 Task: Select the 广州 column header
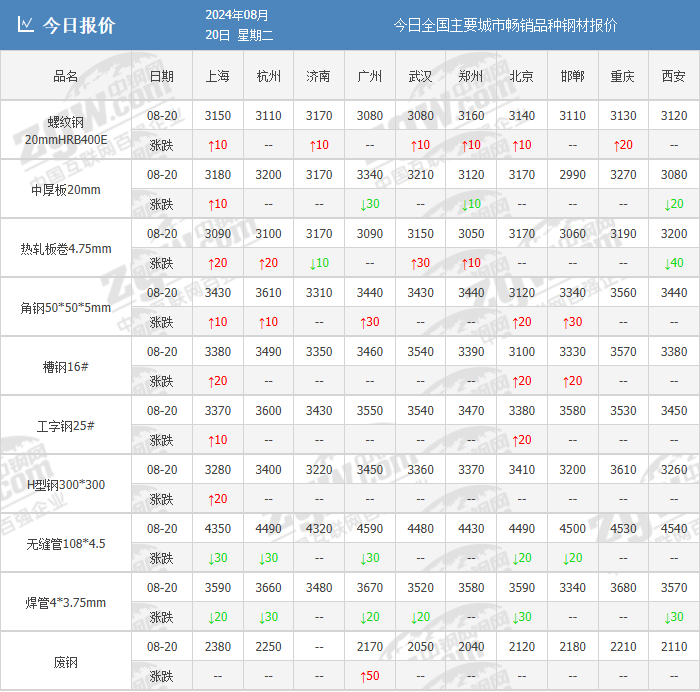coord(370,76)
